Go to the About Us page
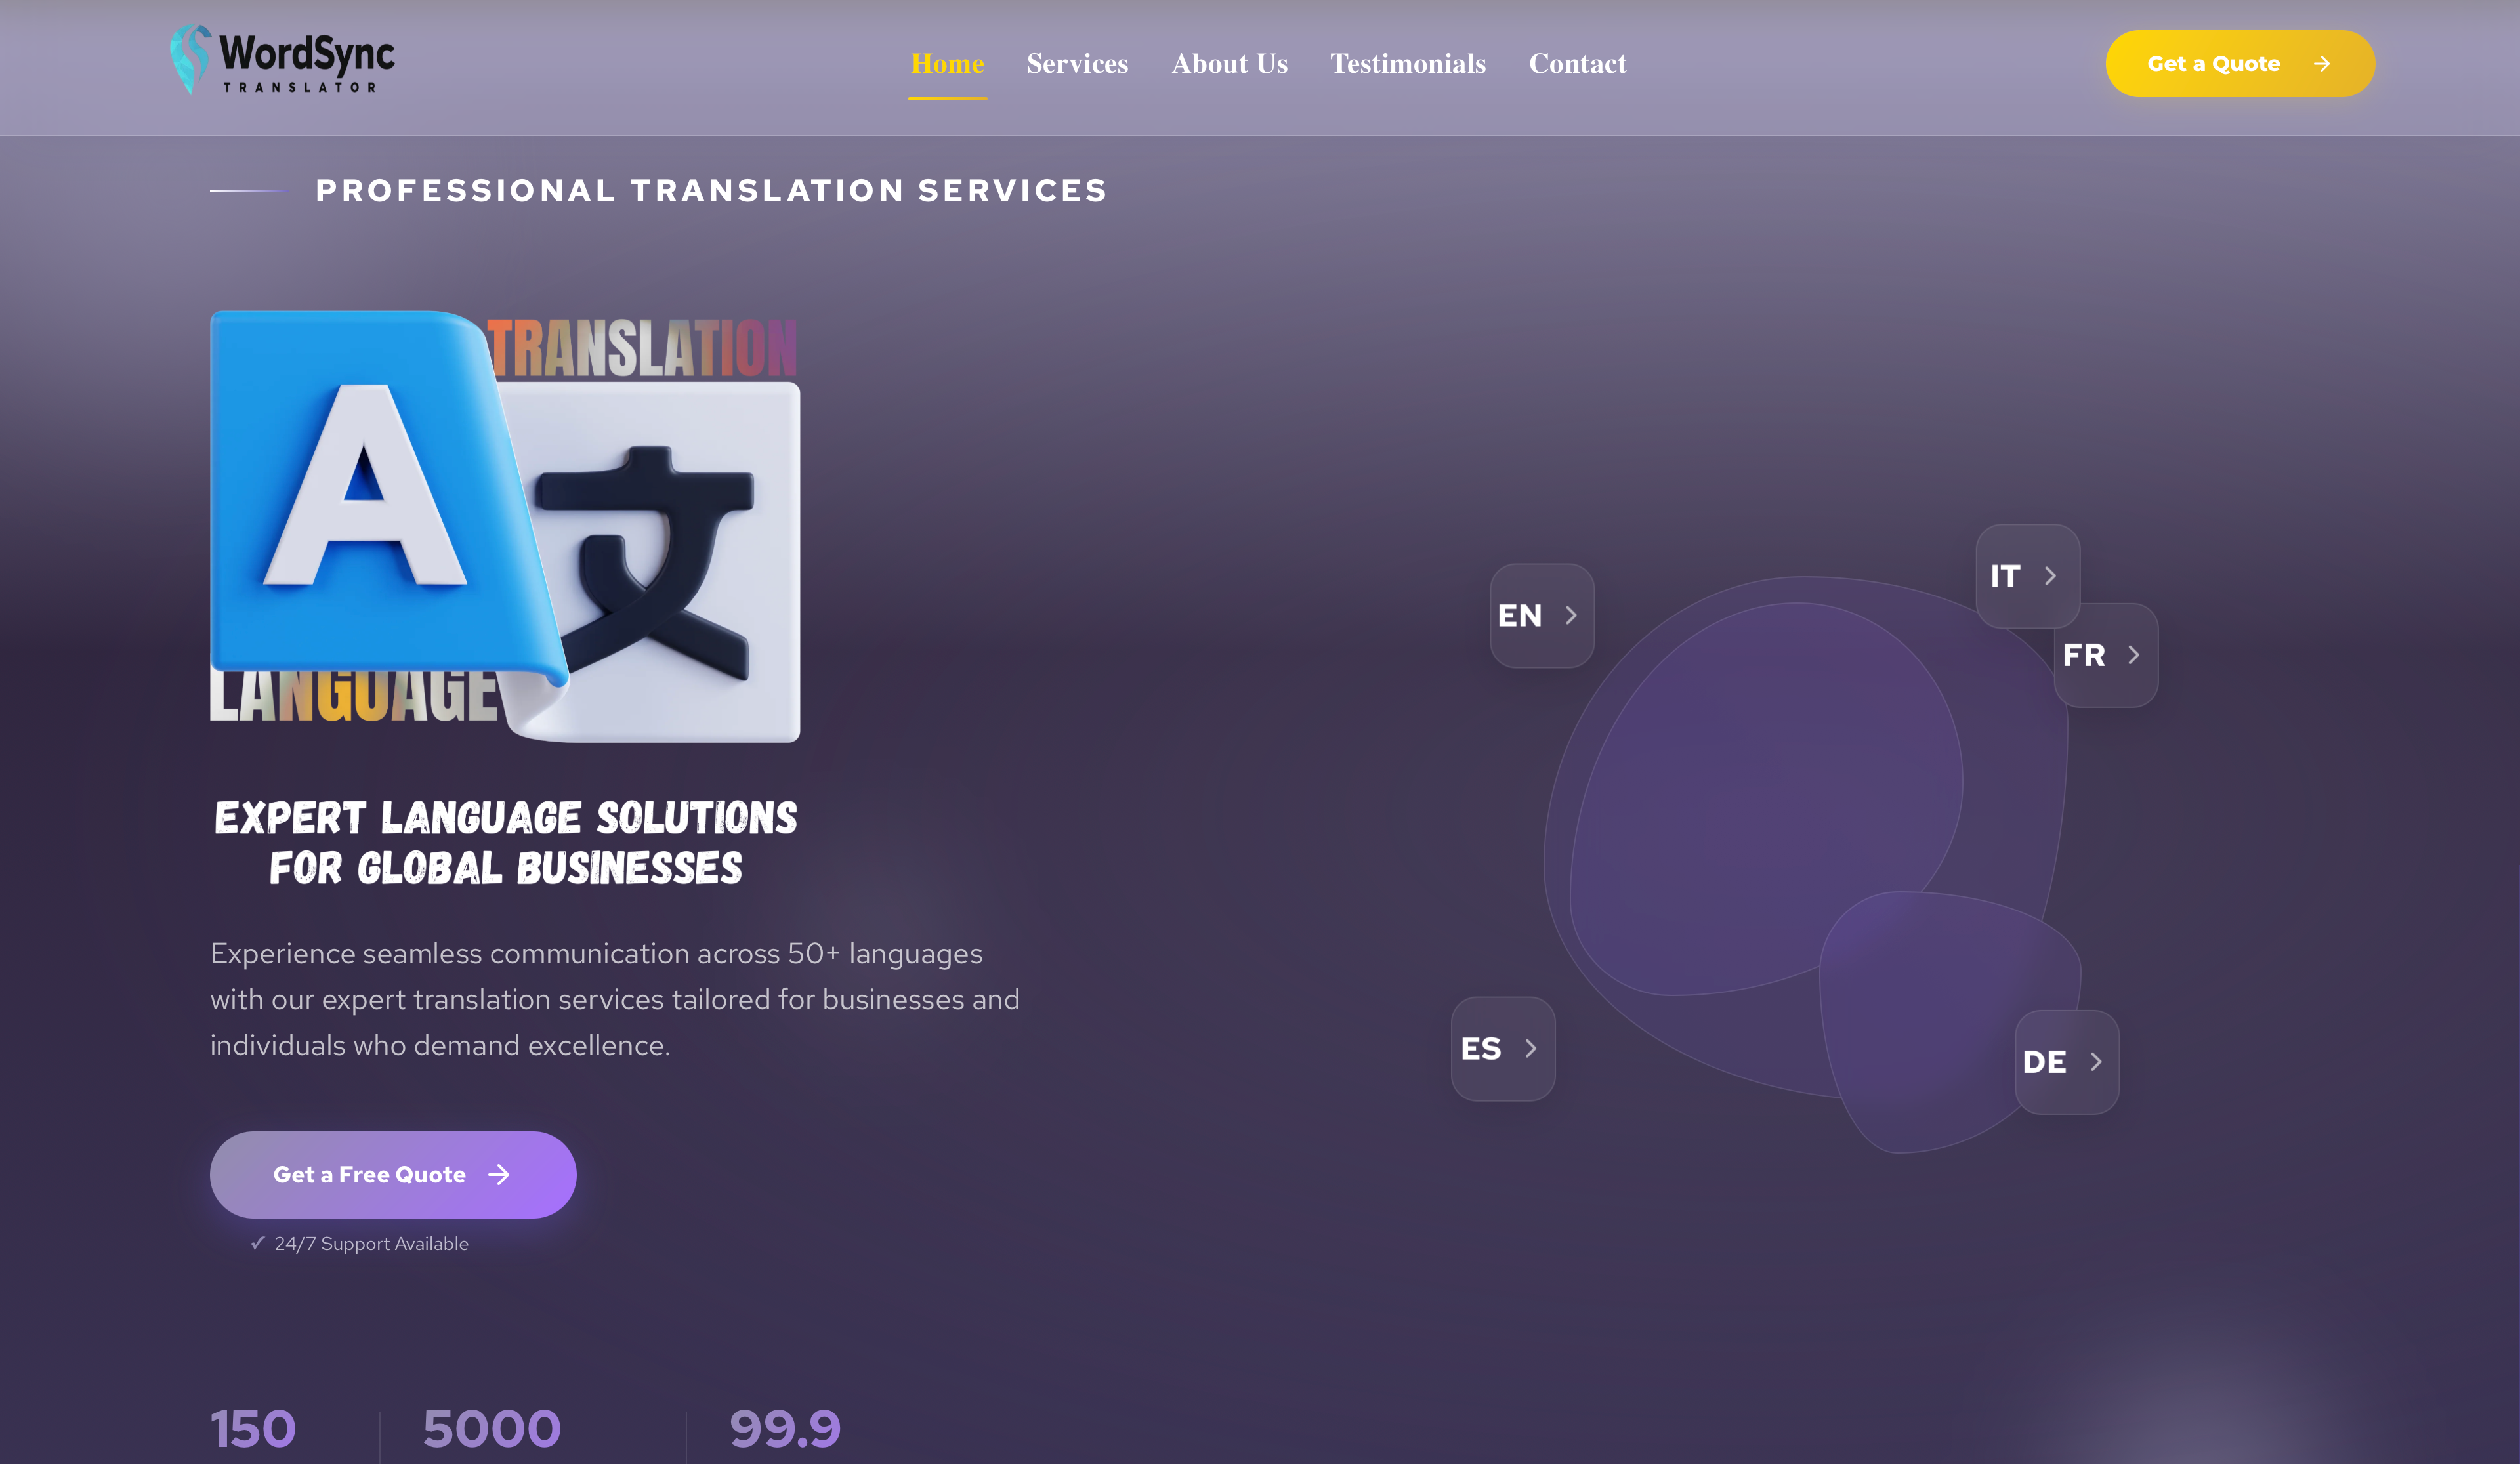Image resolution: width=2520 pixels, height=1464 pixels. 1229,64
